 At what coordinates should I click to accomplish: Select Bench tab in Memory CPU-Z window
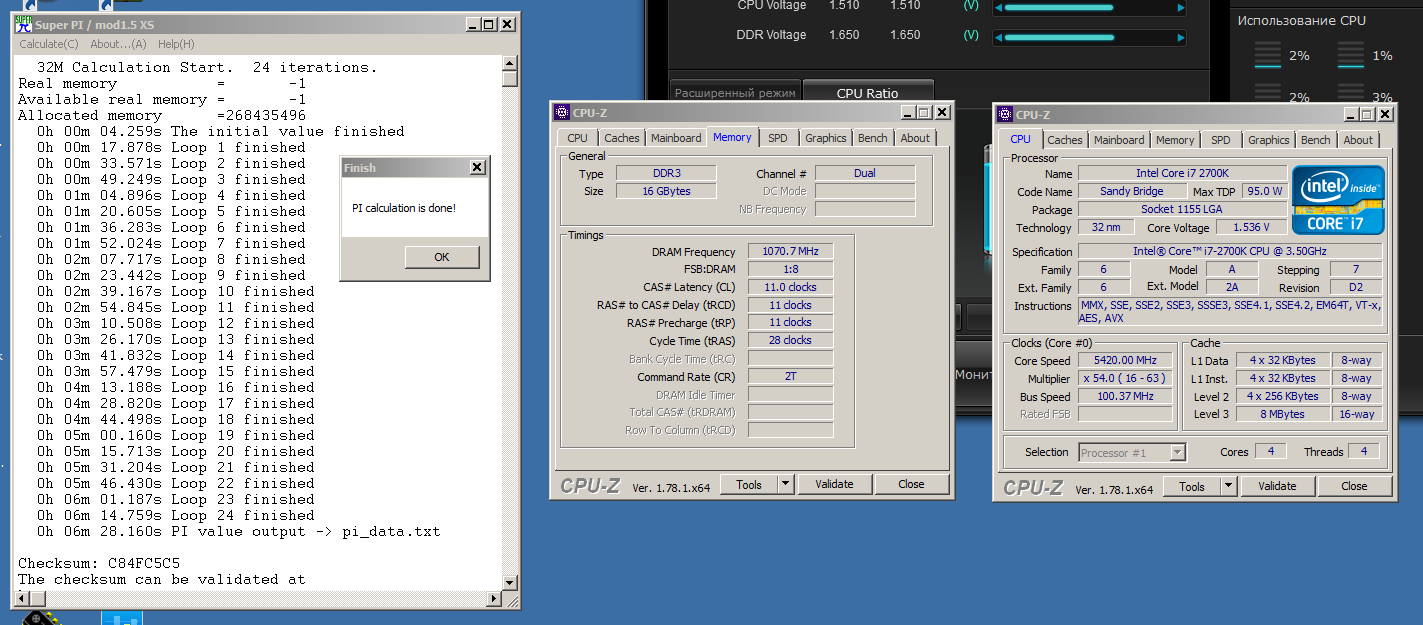pos(872,138)
